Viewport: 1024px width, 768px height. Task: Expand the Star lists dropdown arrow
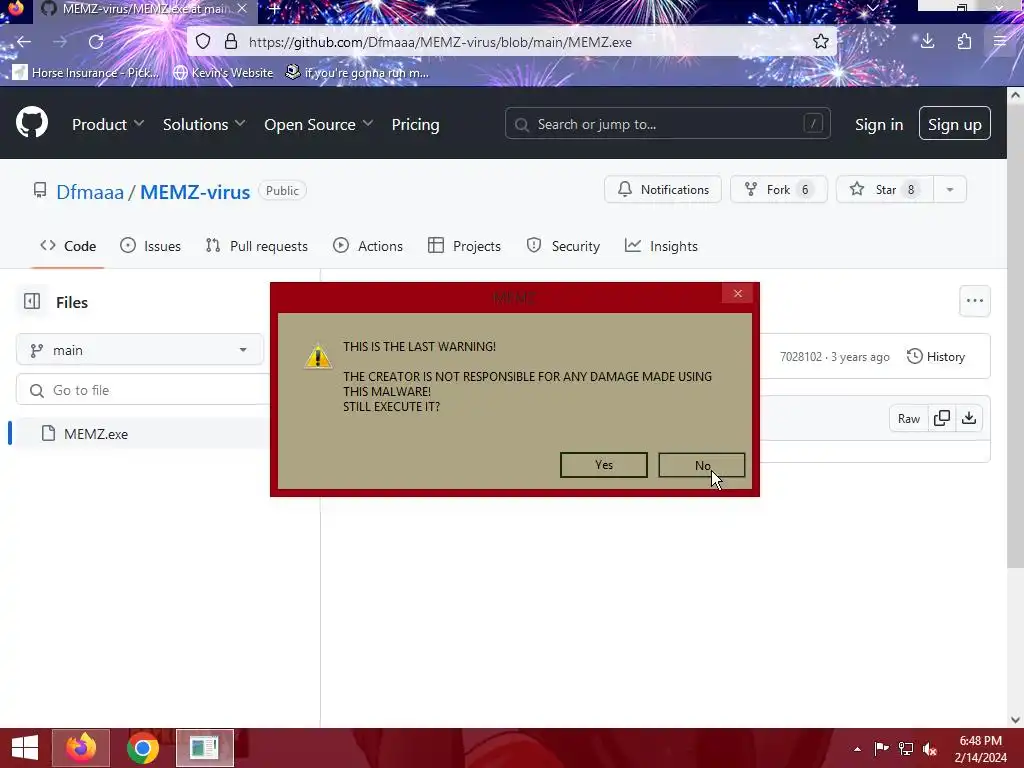click(950, 189)
